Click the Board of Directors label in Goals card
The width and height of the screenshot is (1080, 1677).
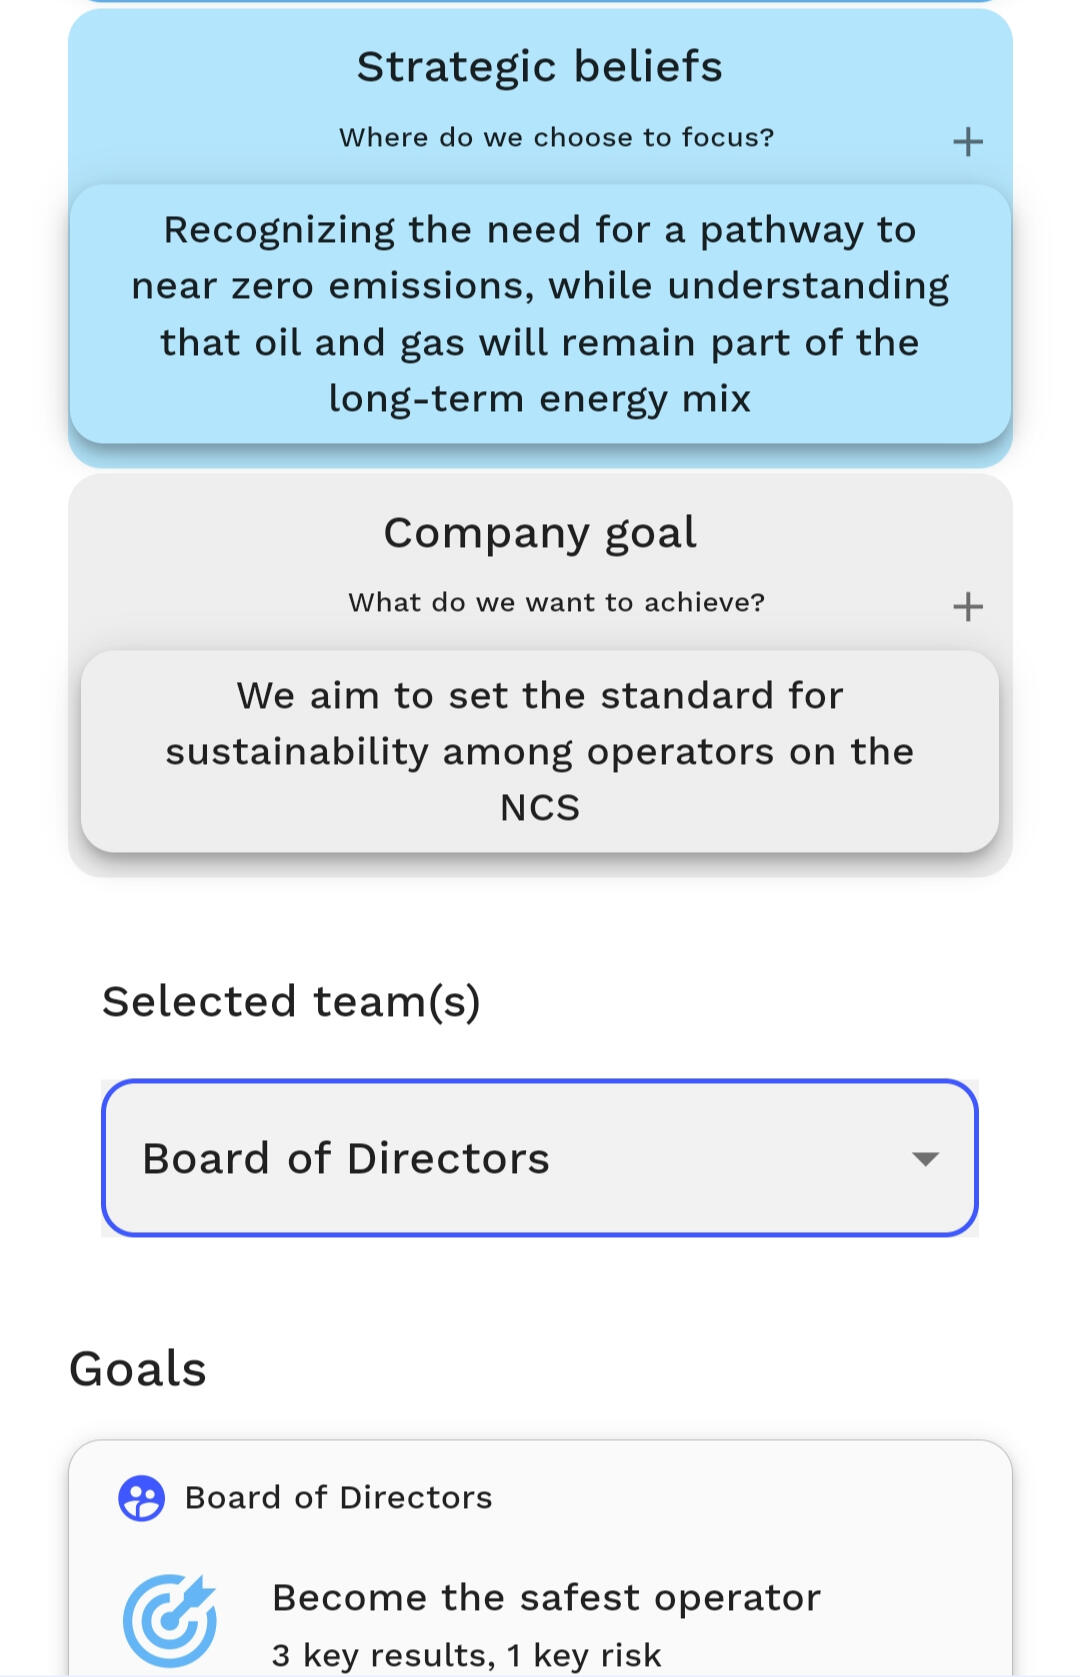[x=338, y=1498]
